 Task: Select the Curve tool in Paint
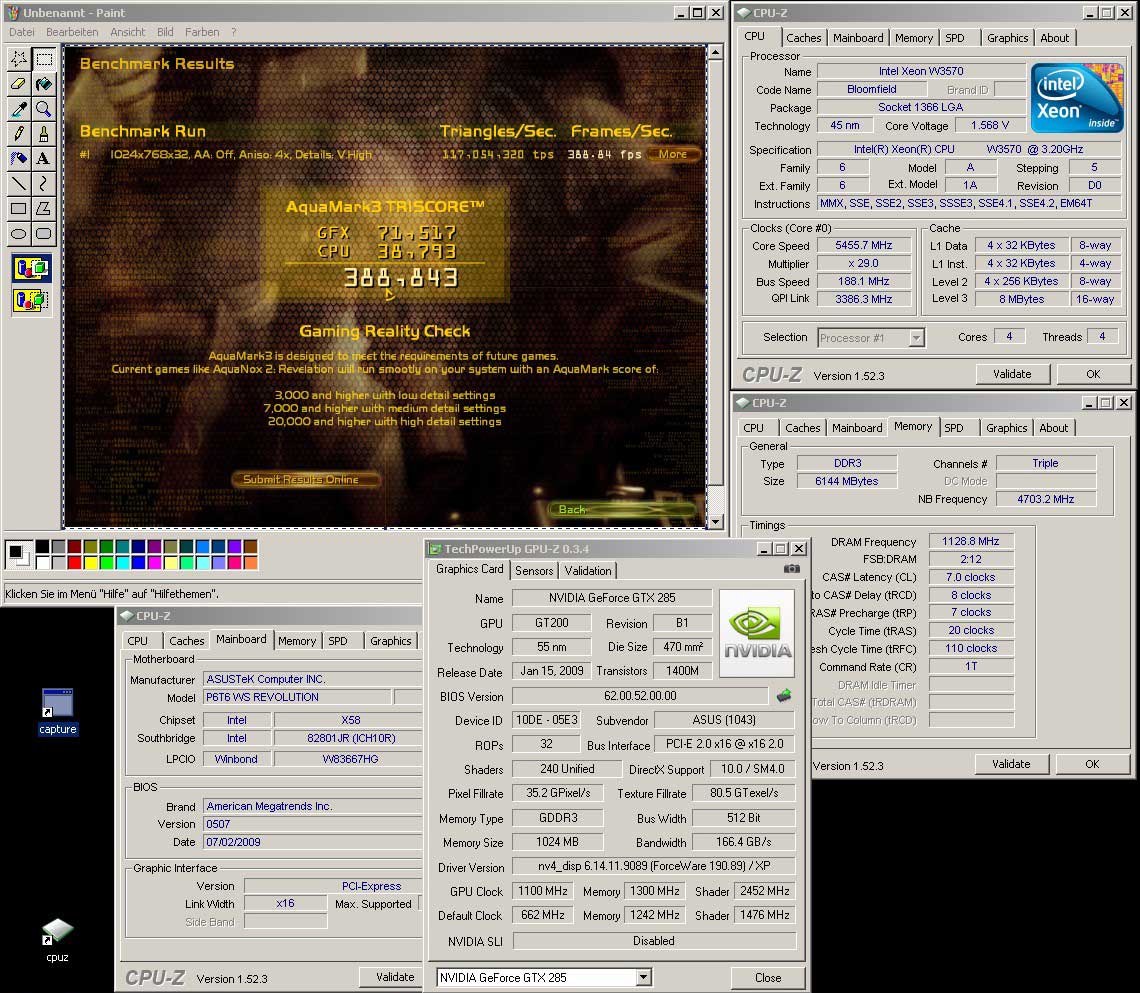[x=44, y=183]
